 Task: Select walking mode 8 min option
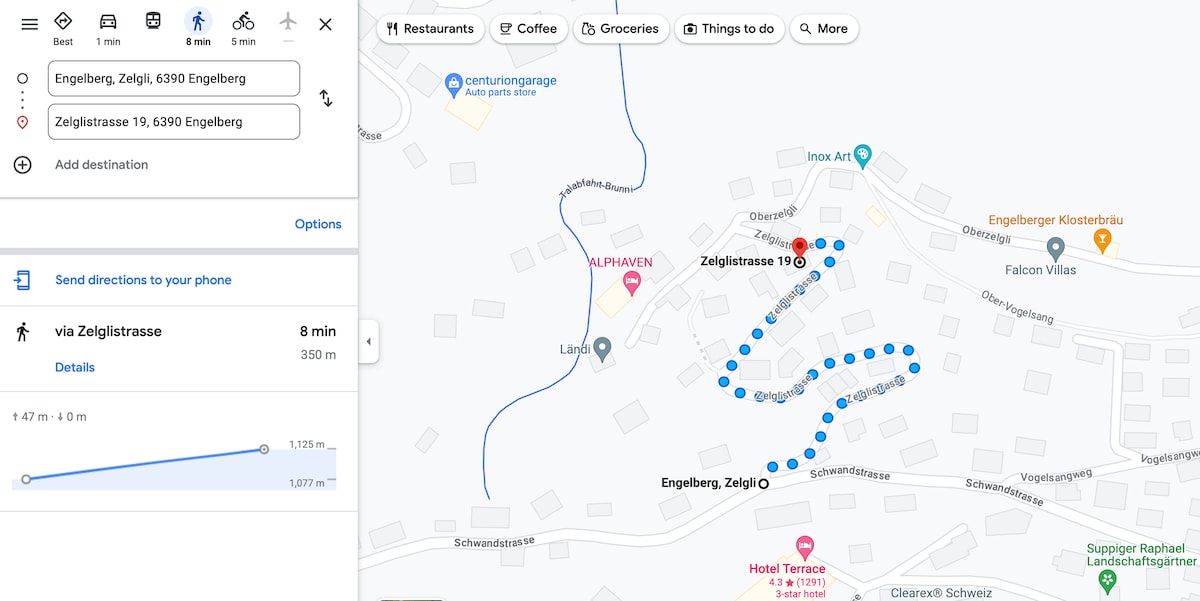point(198,27)
